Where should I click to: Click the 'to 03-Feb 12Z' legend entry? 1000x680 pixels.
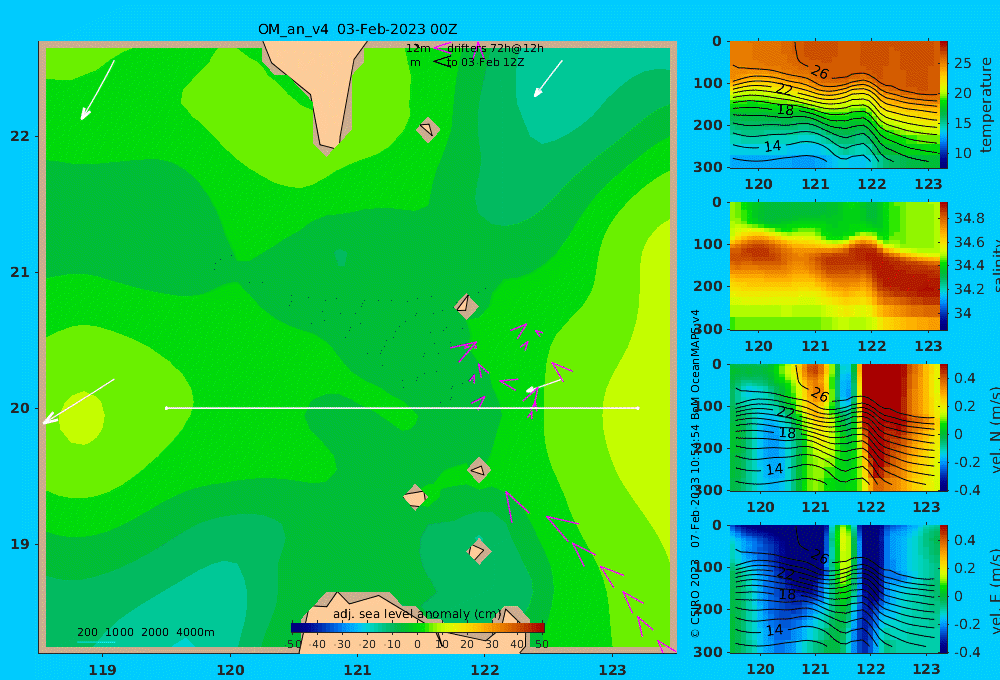click(485, 63)
